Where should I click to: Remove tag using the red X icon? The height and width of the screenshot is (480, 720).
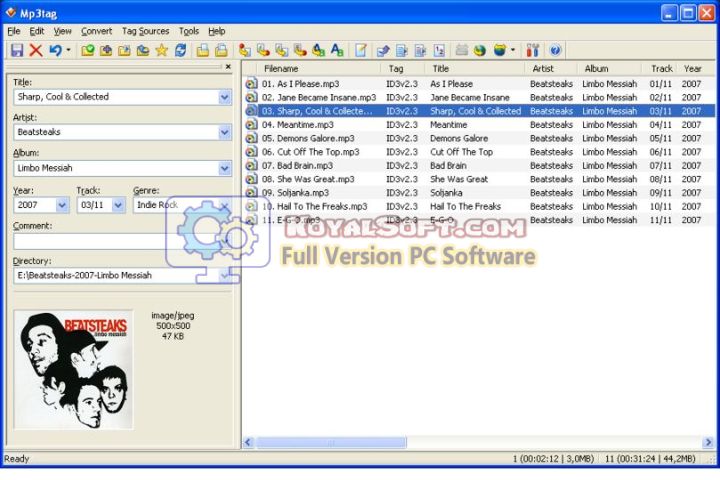point(36,50)
